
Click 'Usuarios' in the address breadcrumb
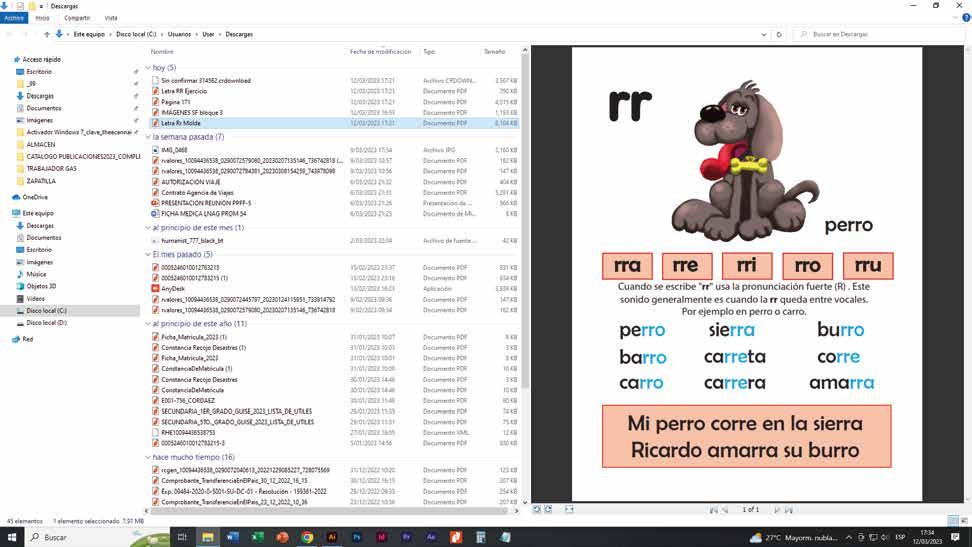click(x=179, y=34)
